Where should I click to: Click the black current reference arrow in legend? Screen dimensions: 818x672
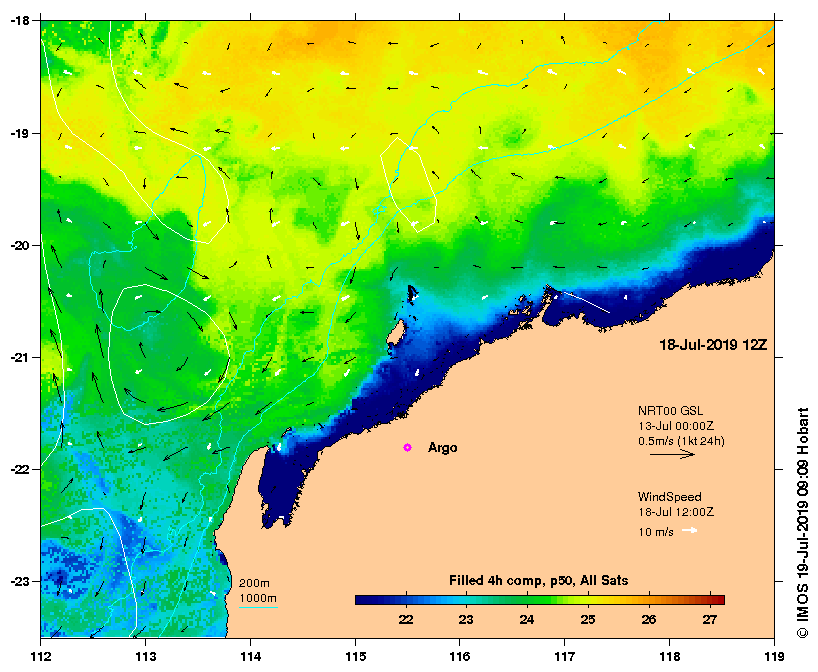(672, 454)
